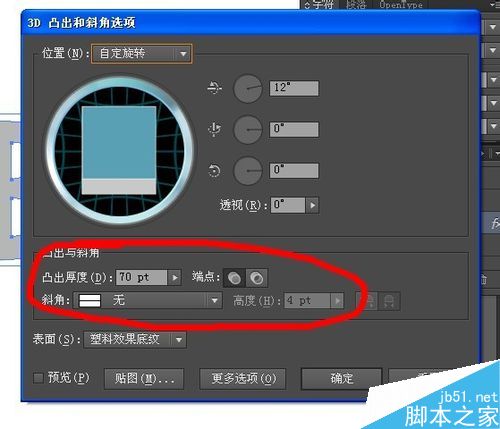This screenshot has height=429, width=500.
Task: Open the 位置 position dropdown
Action: click(x=142, y=54)
